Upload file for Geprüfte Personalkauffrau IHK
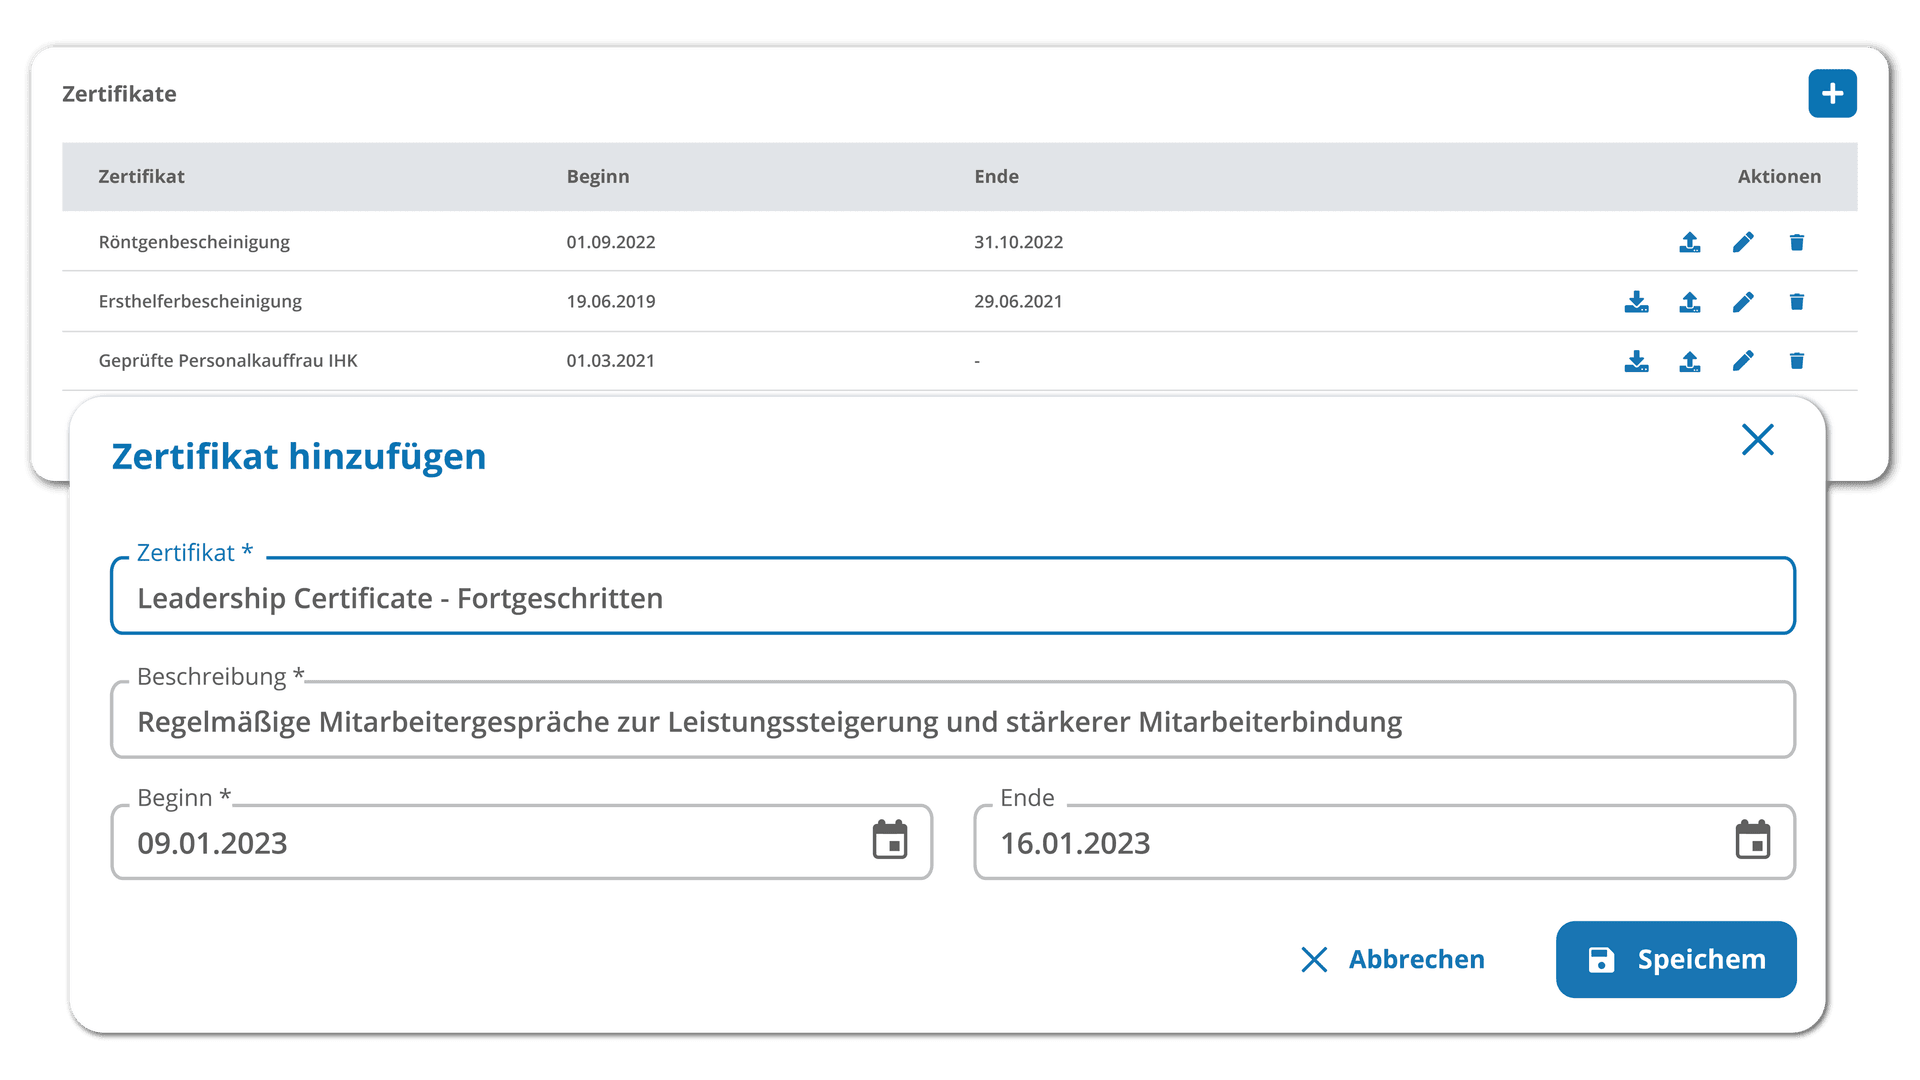The width and height of the screenshot is (1920, 1080). coord(1690,360)
